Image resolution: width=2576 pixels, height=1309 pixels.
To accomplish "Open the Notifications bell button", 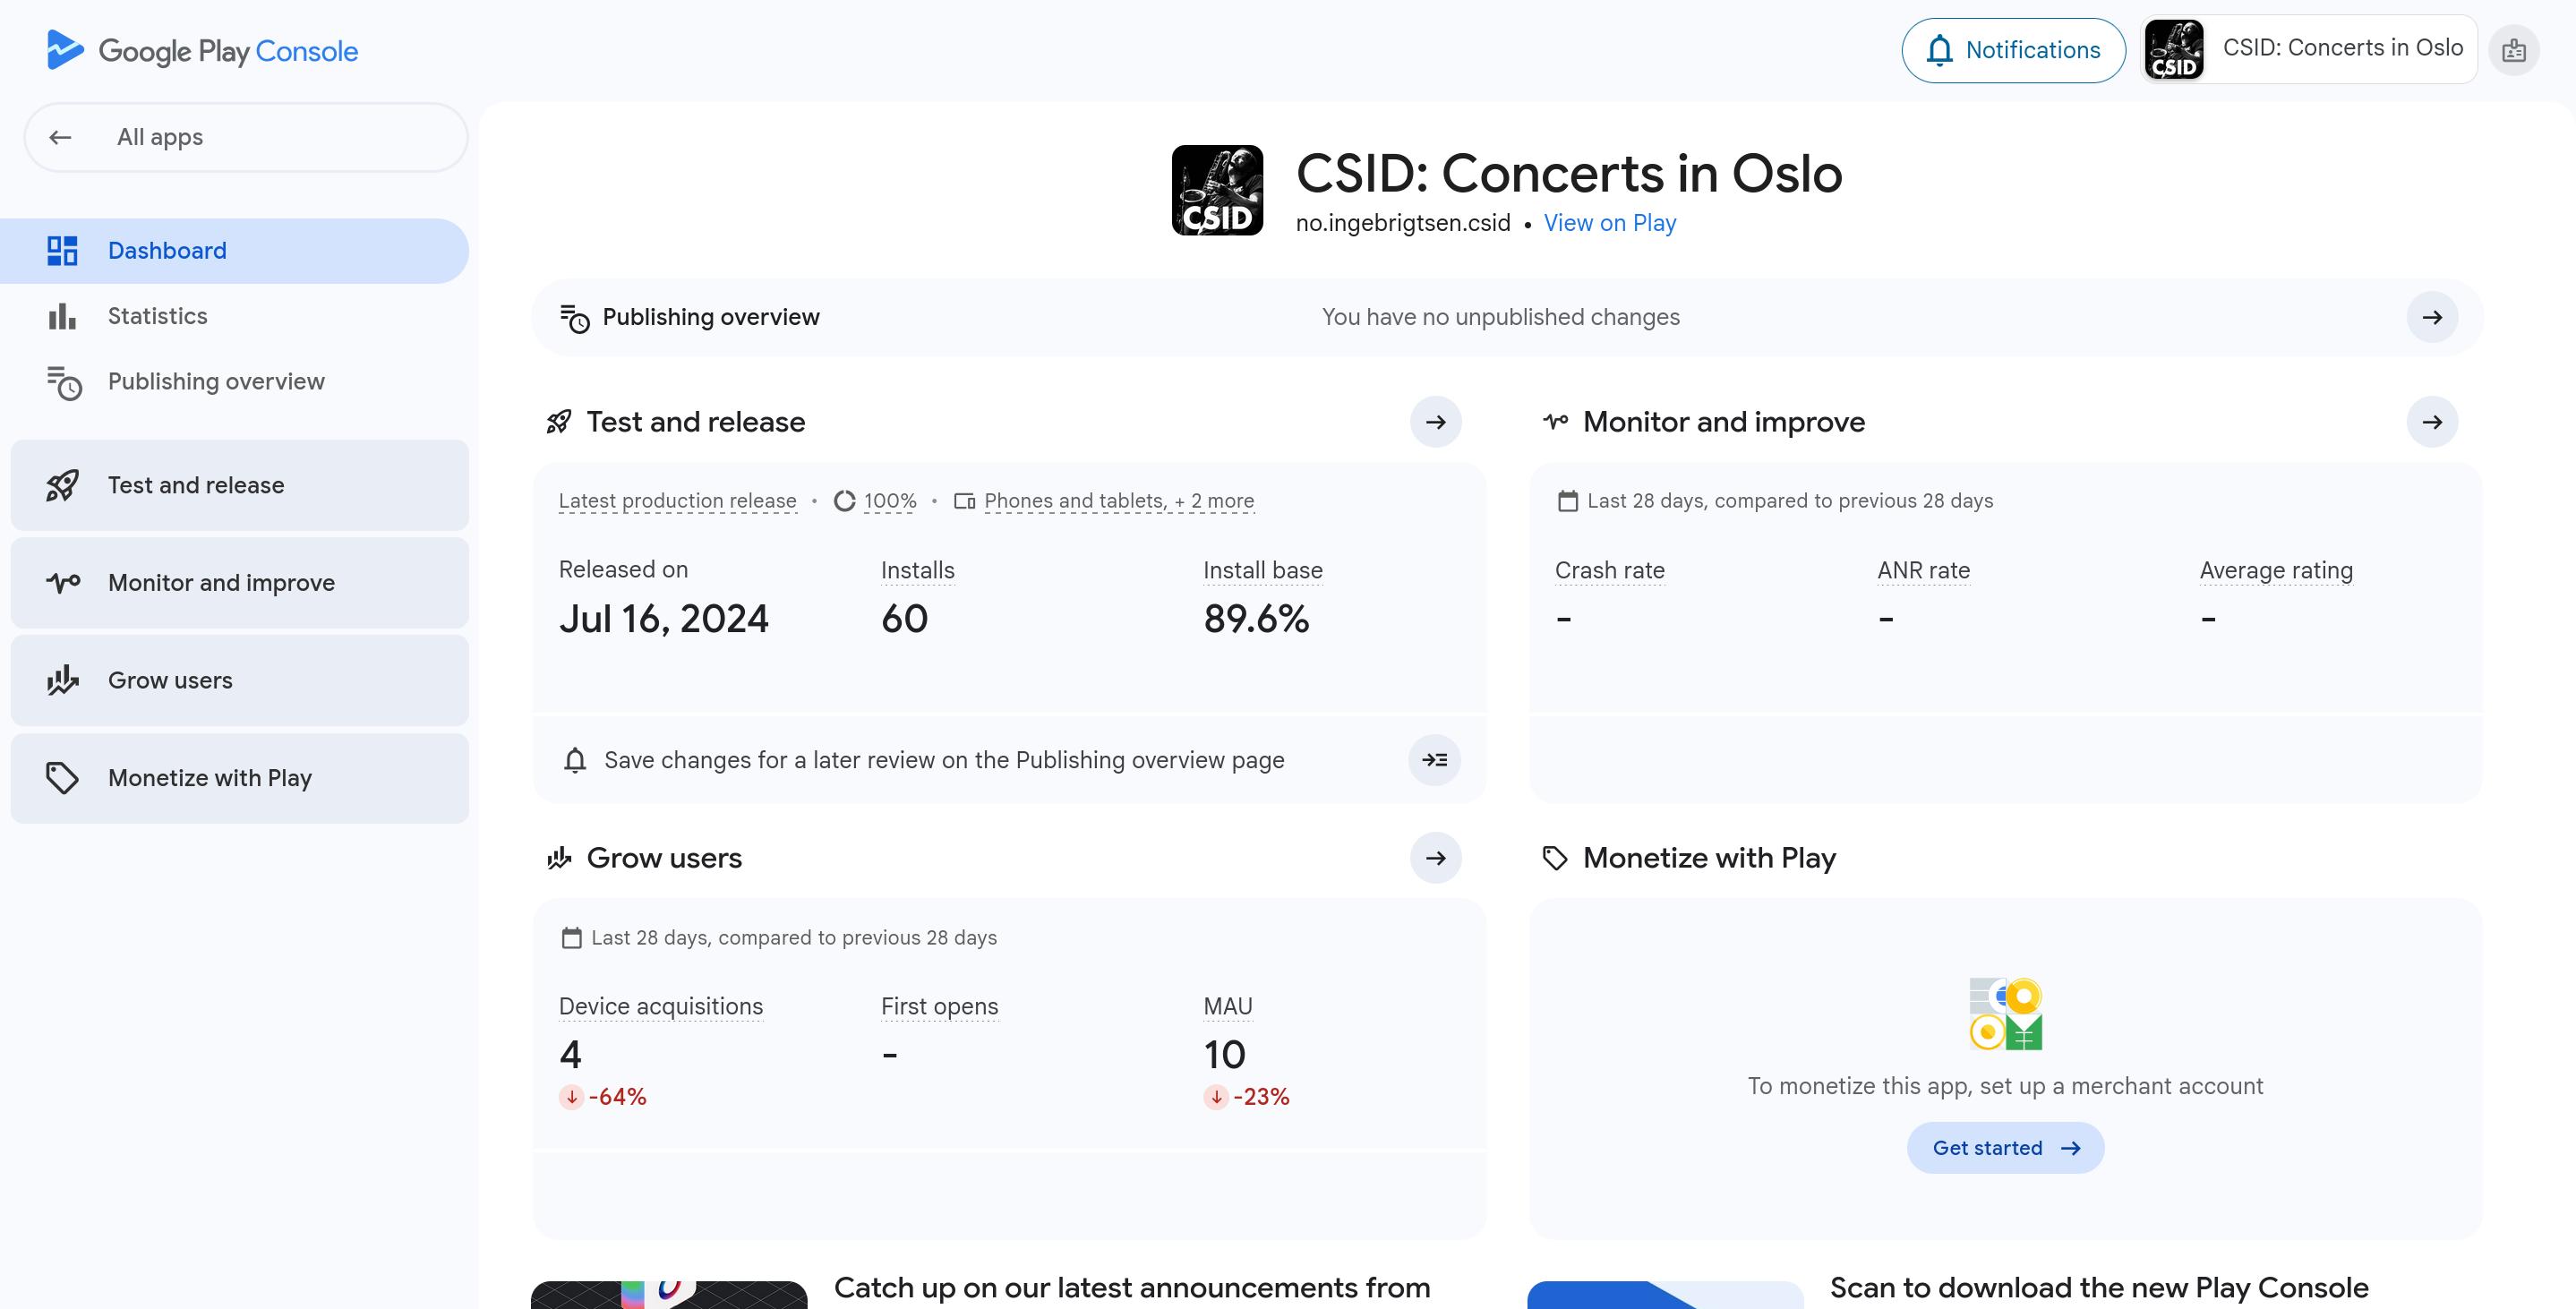I will click(2013, 50).
